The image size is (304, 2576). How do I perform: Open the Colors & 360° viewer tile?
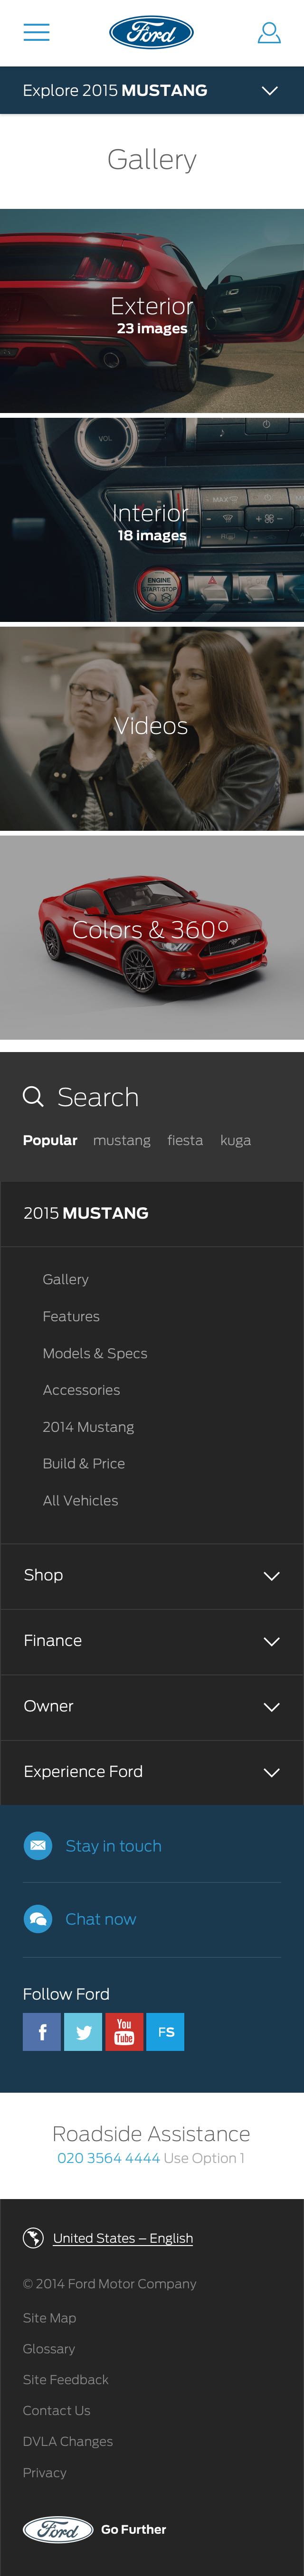click(152, 937)
